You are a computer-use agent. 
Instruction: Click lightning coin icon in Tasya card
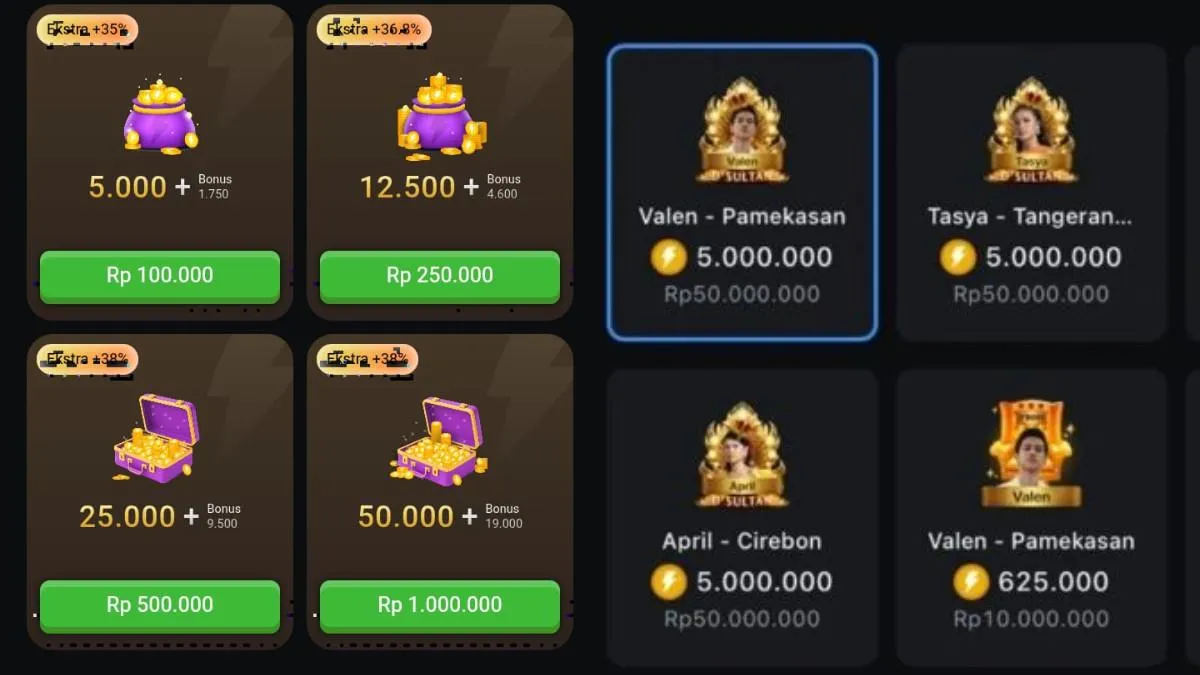(958, 257)
